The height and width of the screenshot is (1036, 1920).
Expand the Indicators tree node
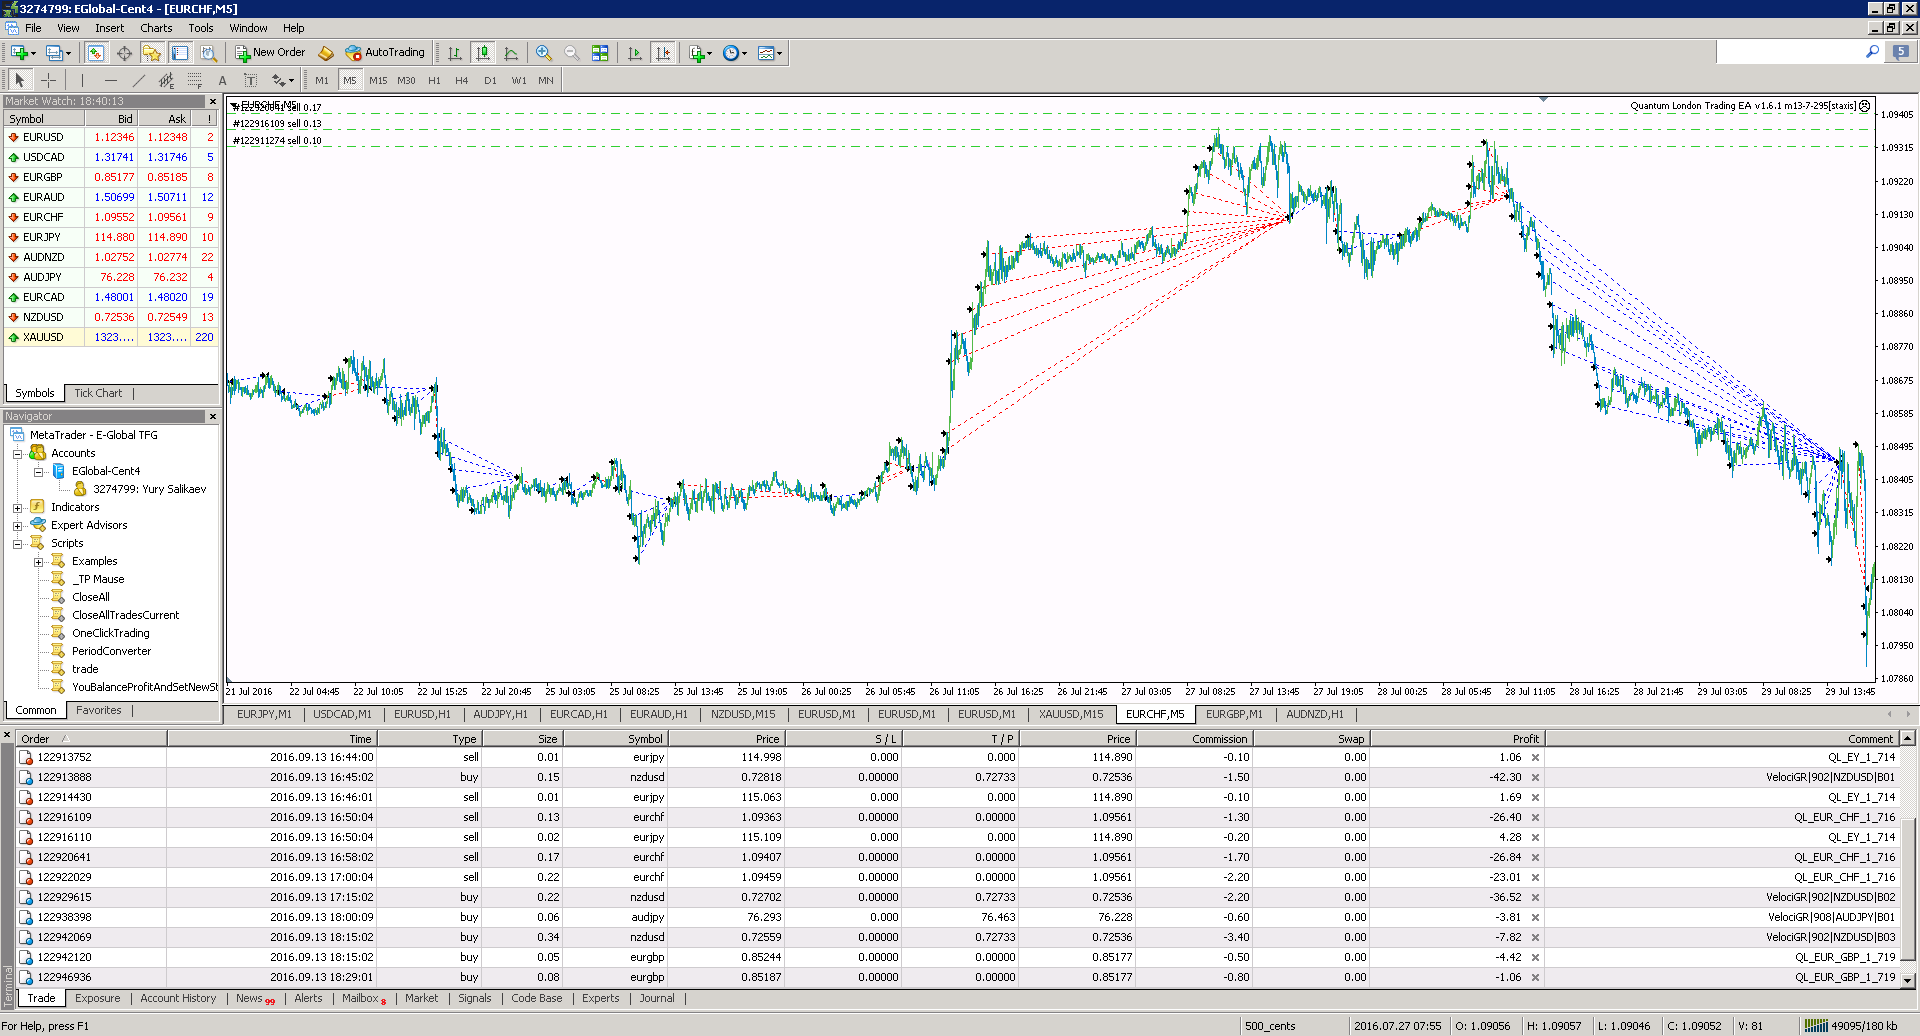point(17,508)
